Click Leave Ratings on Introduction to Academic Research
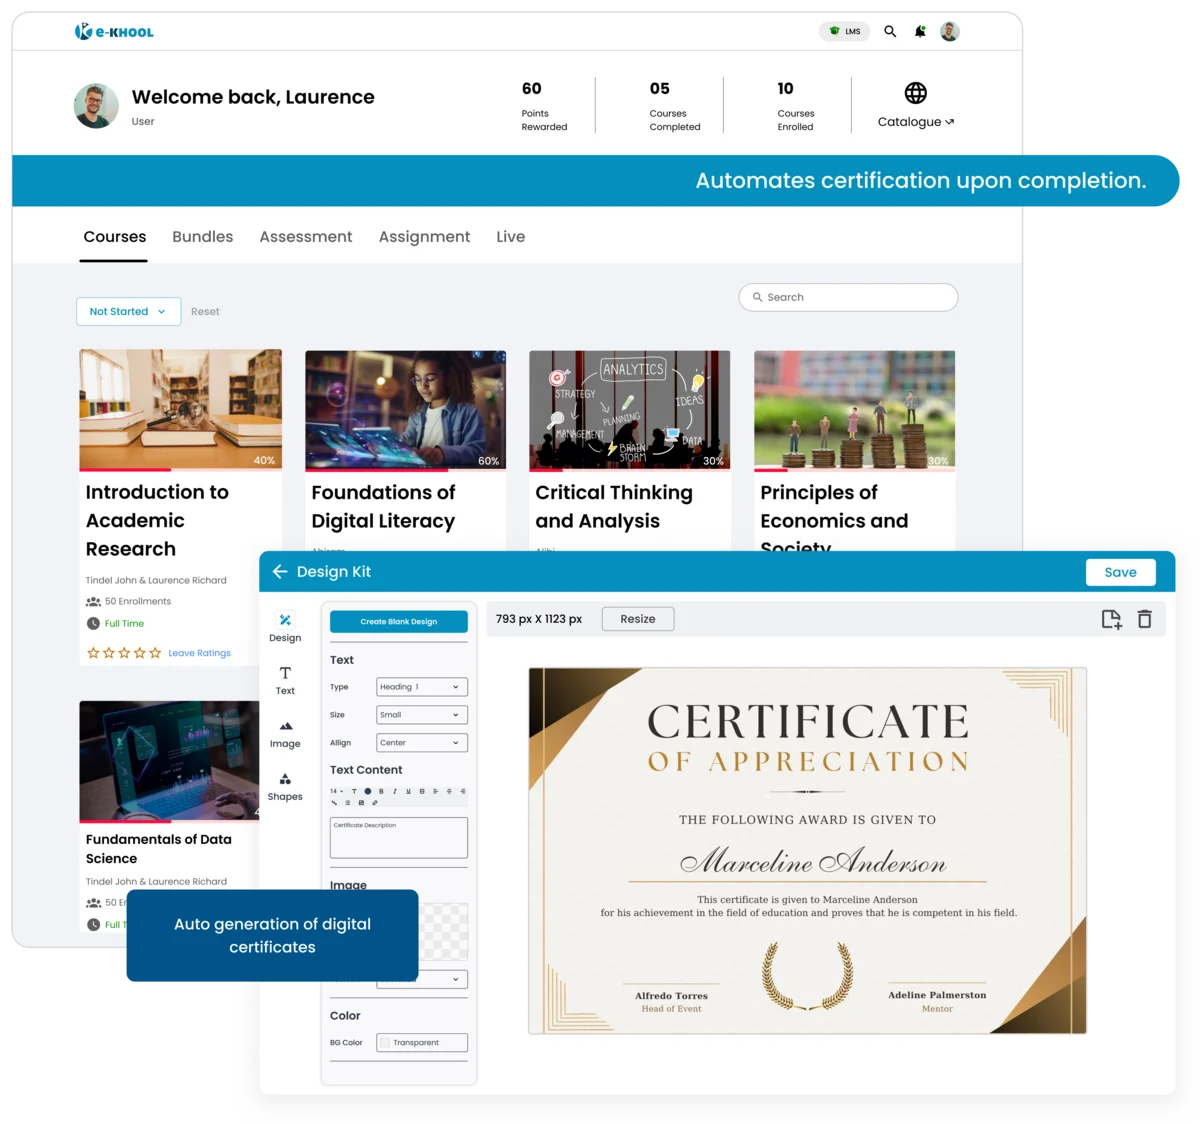This screenshot has height=1124, width=1200. [198, 653]
